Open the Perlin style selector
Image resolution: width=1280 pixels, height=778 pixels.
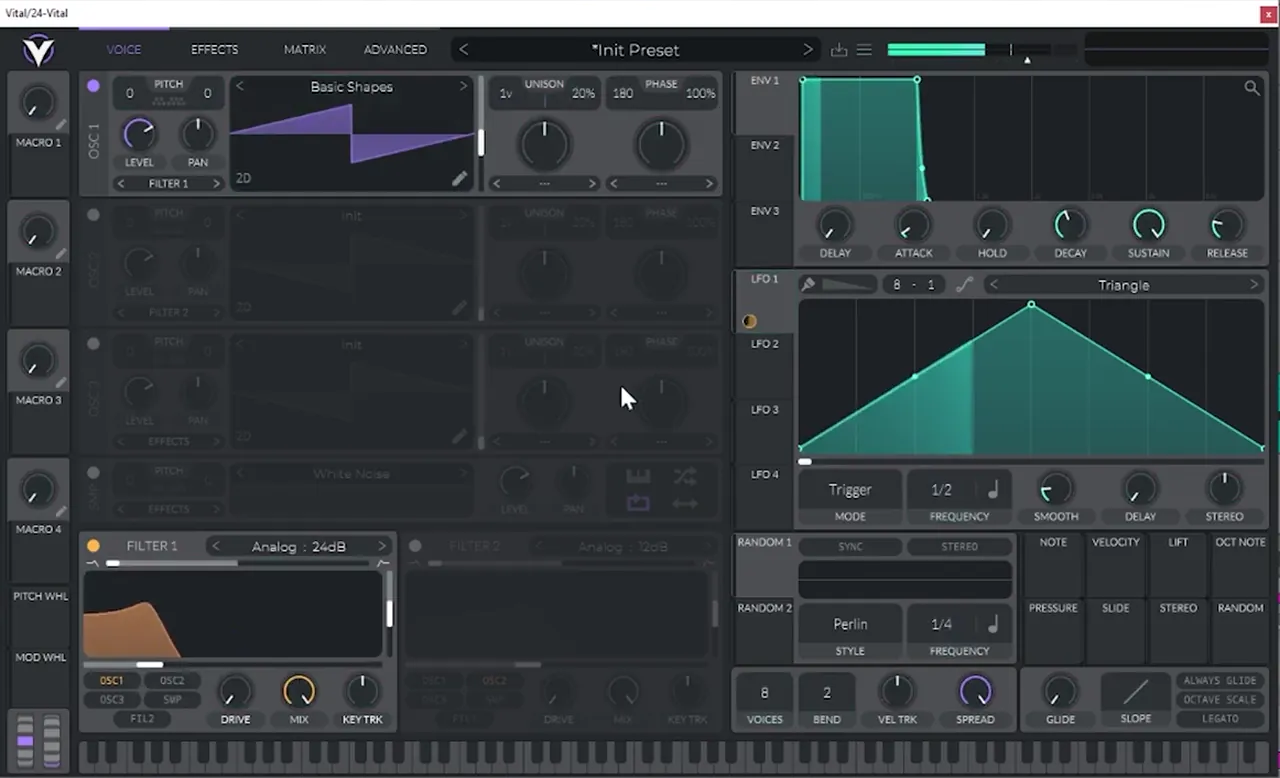click(x=850, y=624)
